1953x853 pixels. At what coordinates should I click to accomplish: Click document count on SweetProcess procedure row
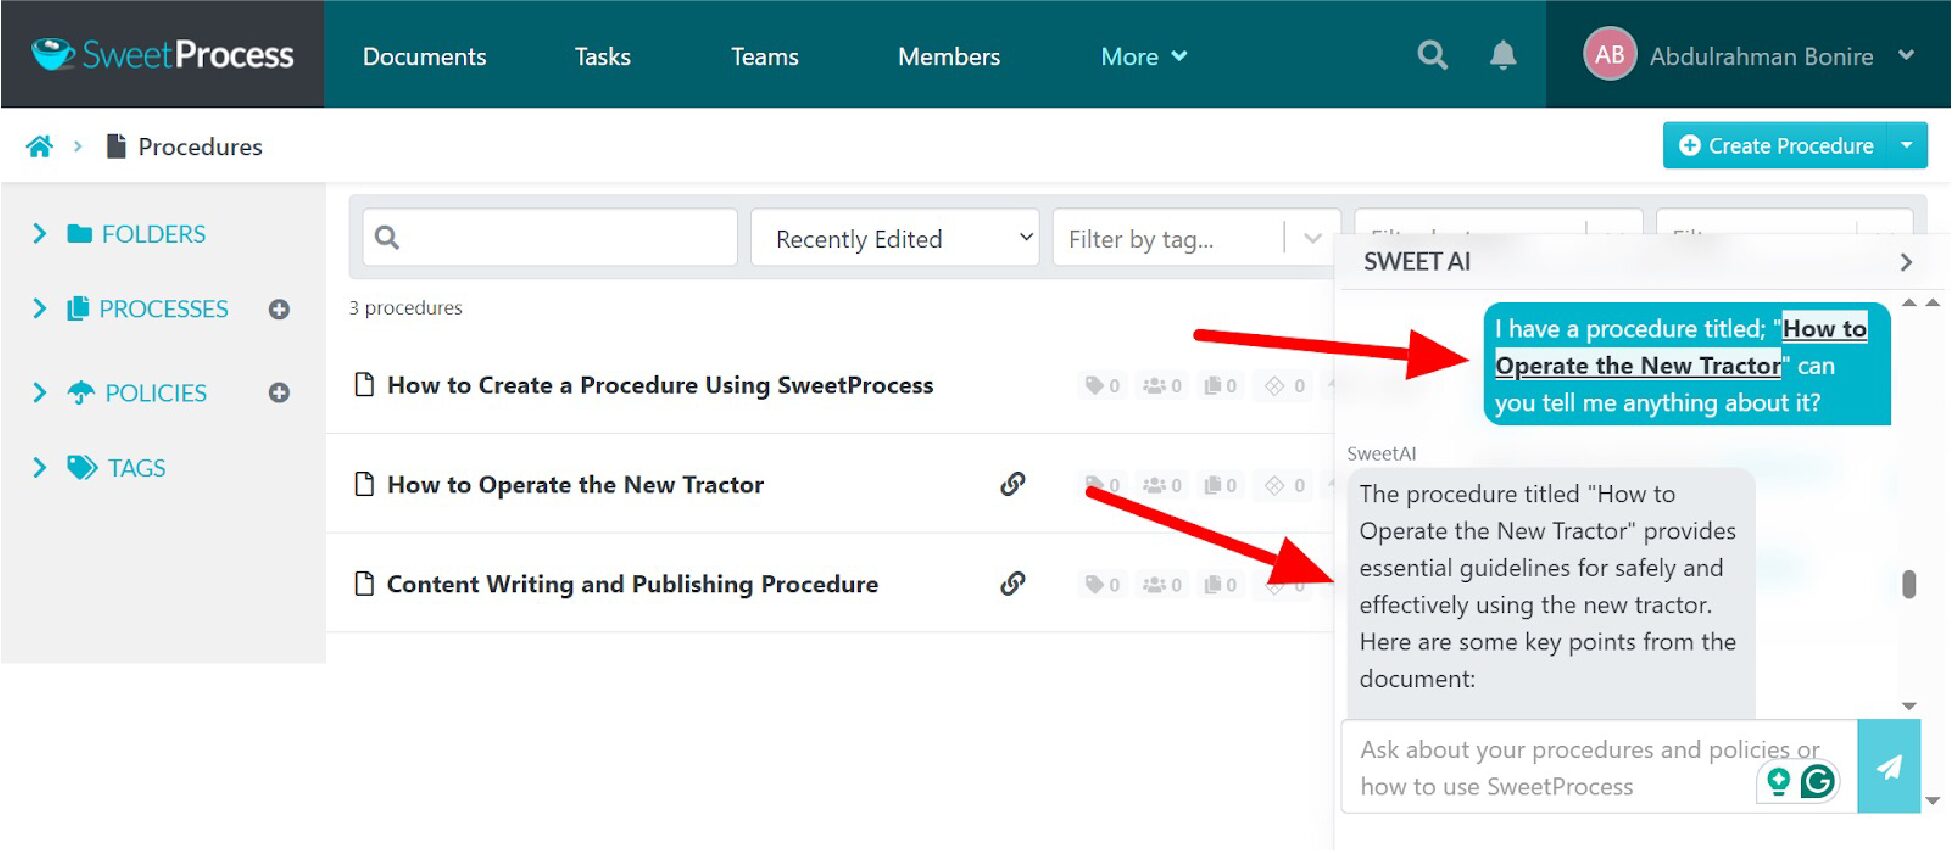[x=1220, y=385]
